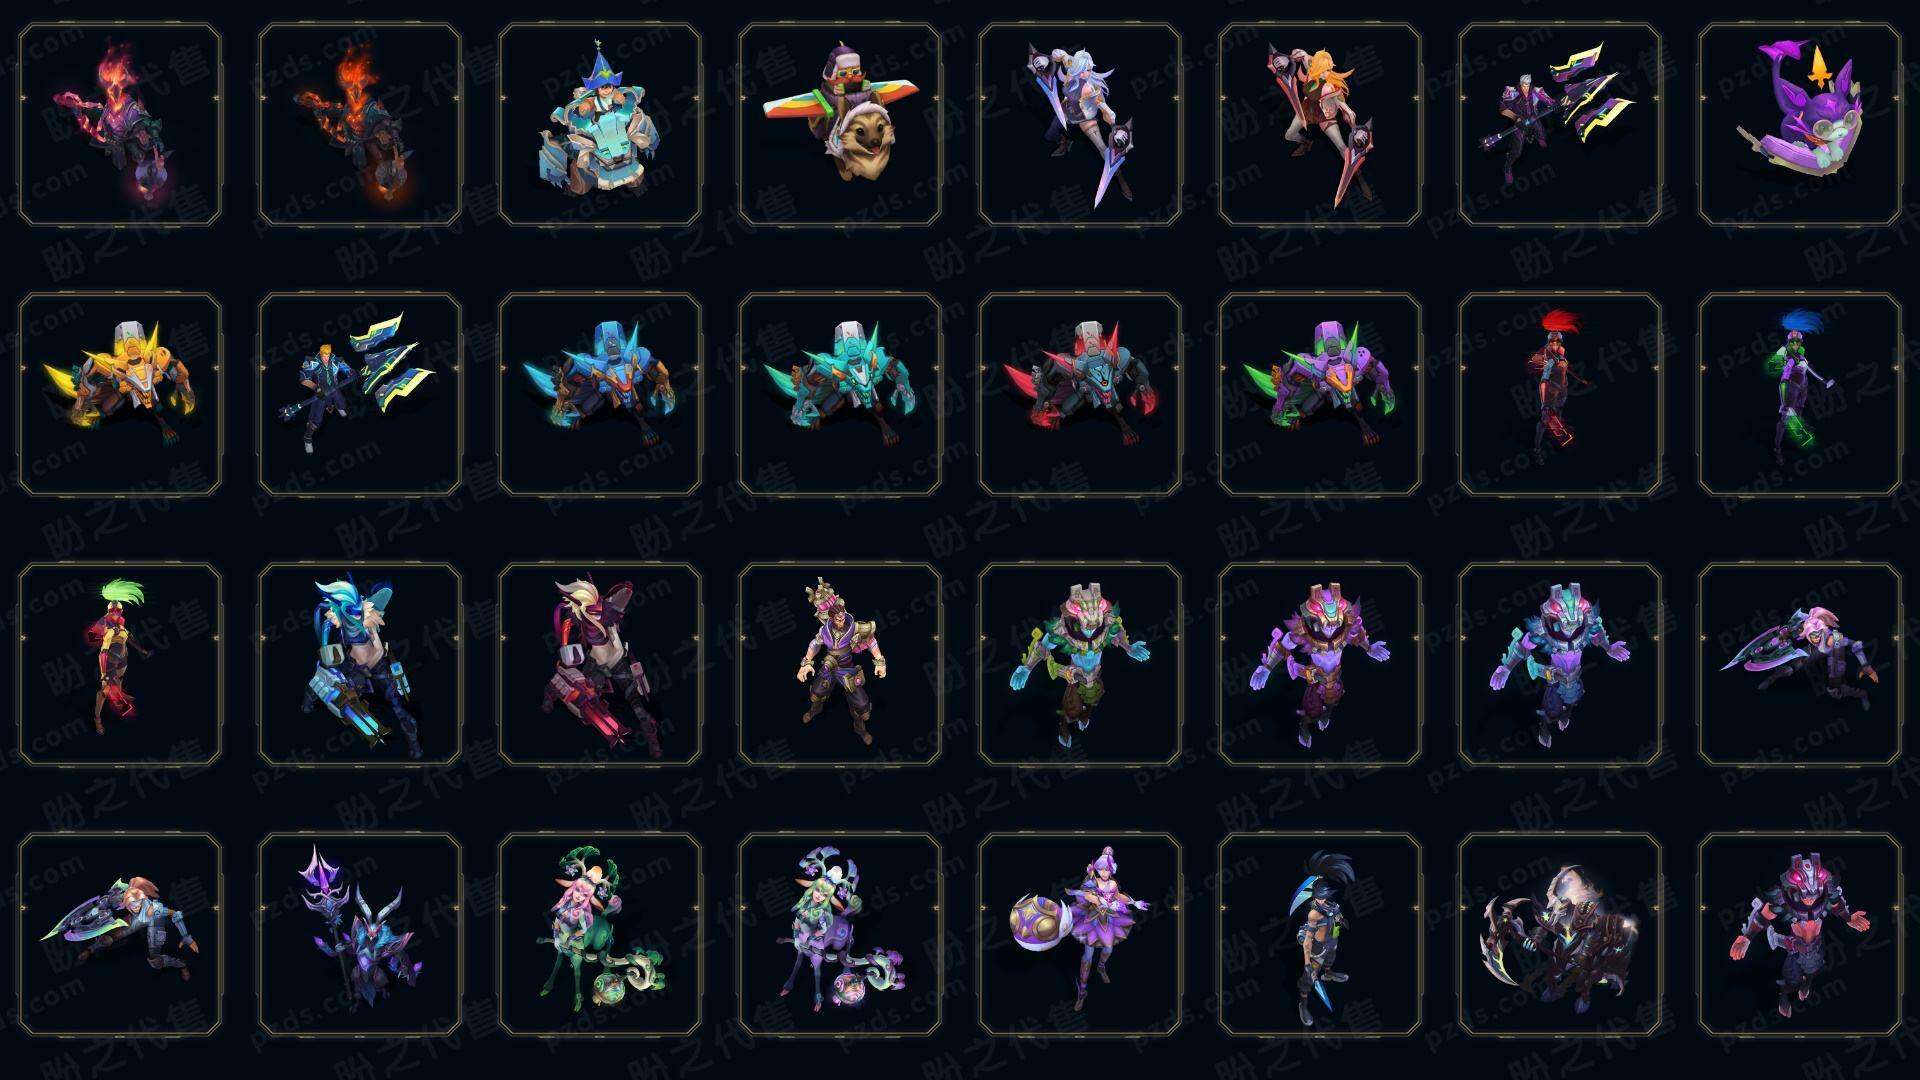Pick the pink-purple flaming skull character tile

(x=120, y=124)
